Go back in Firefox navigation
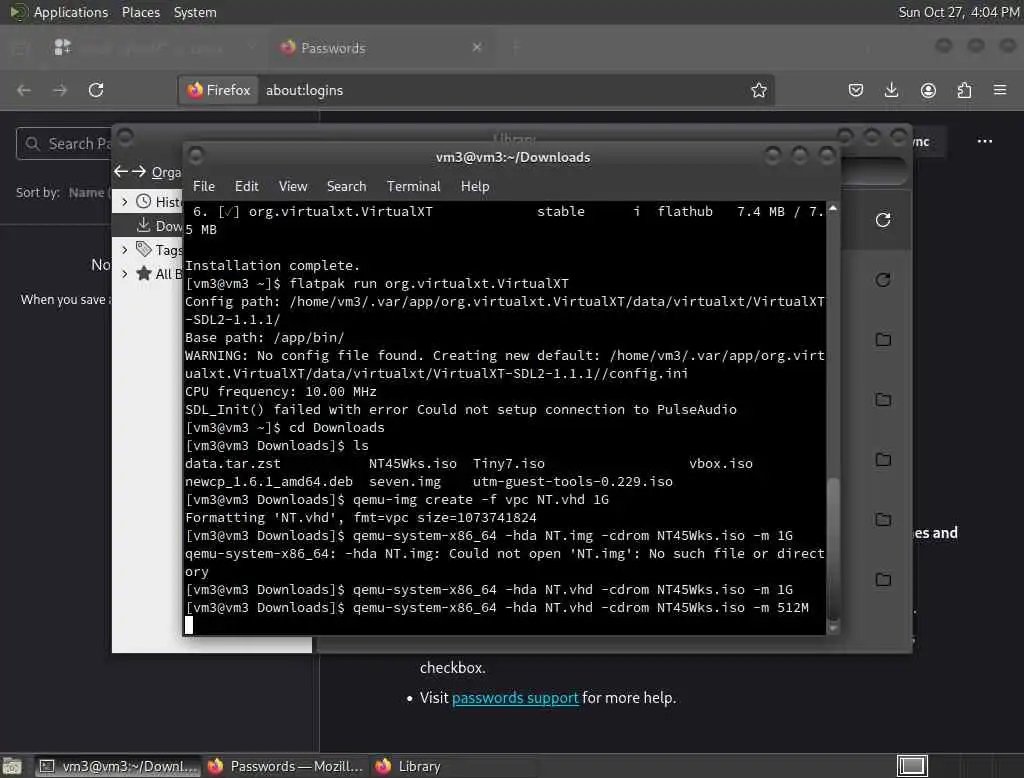1024x778 pixels. (x=24, y=90)
